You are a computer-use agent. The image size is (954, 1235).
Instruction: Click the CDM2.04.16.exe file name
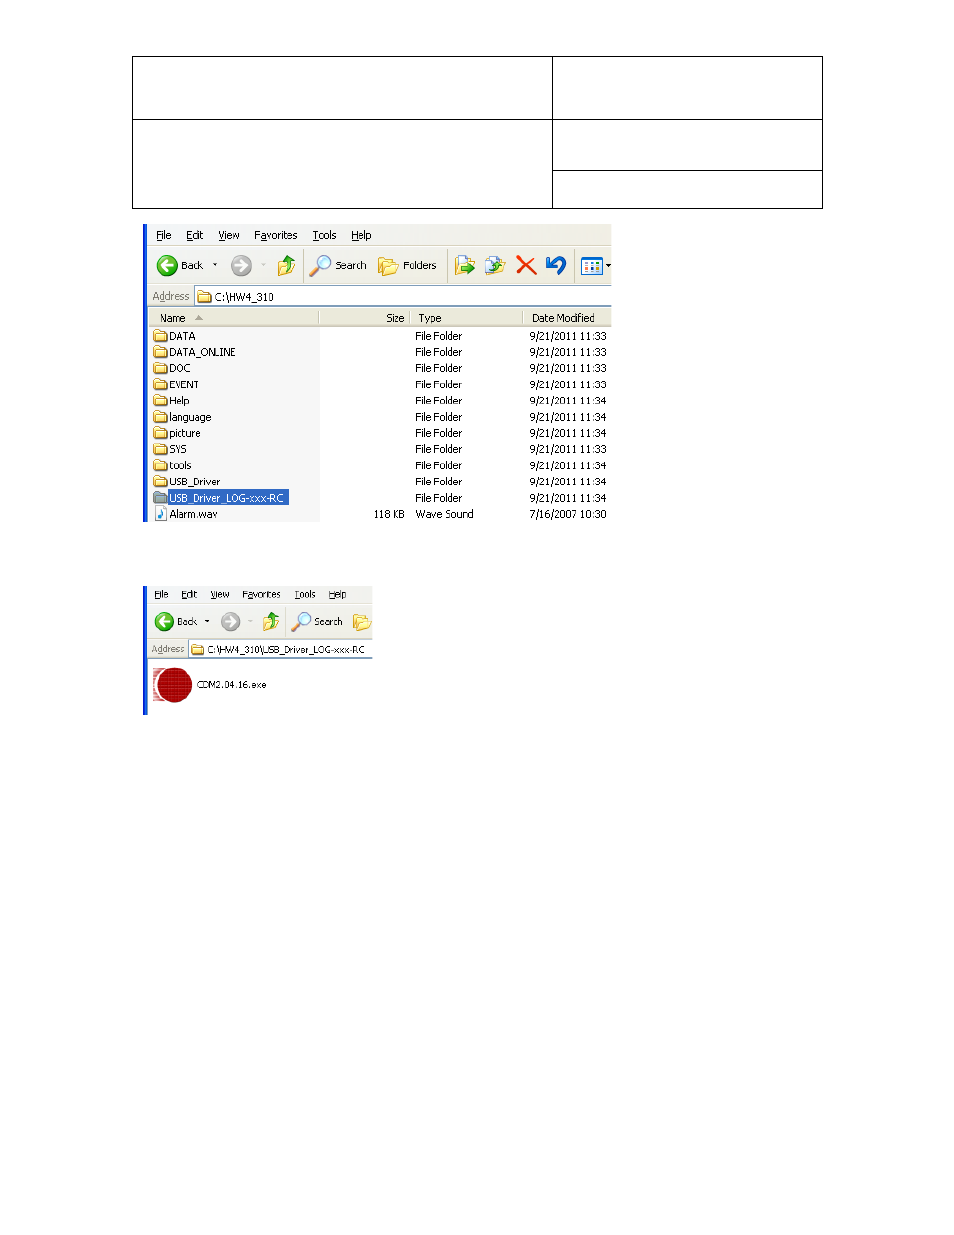(x=232, y=685)
